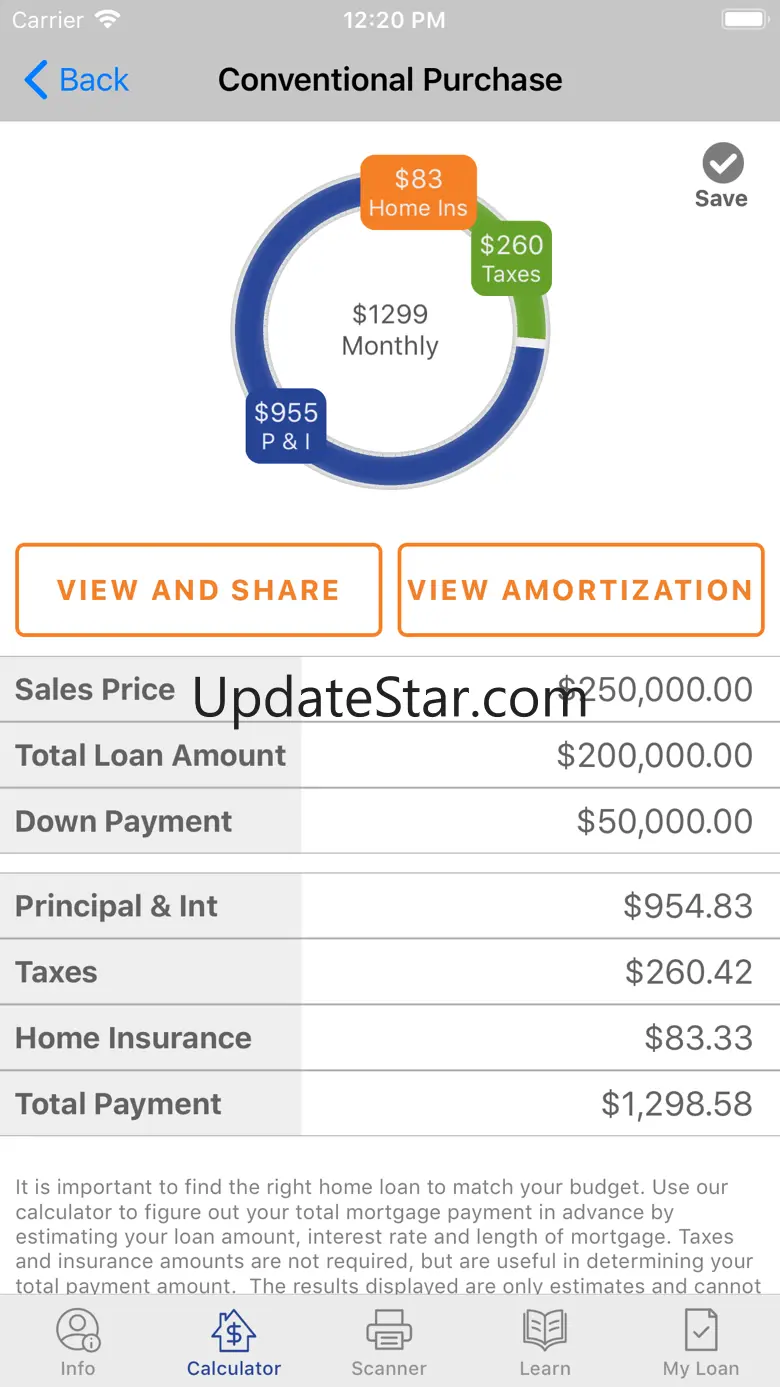Tap the Learn book icon

[545, 1331]
